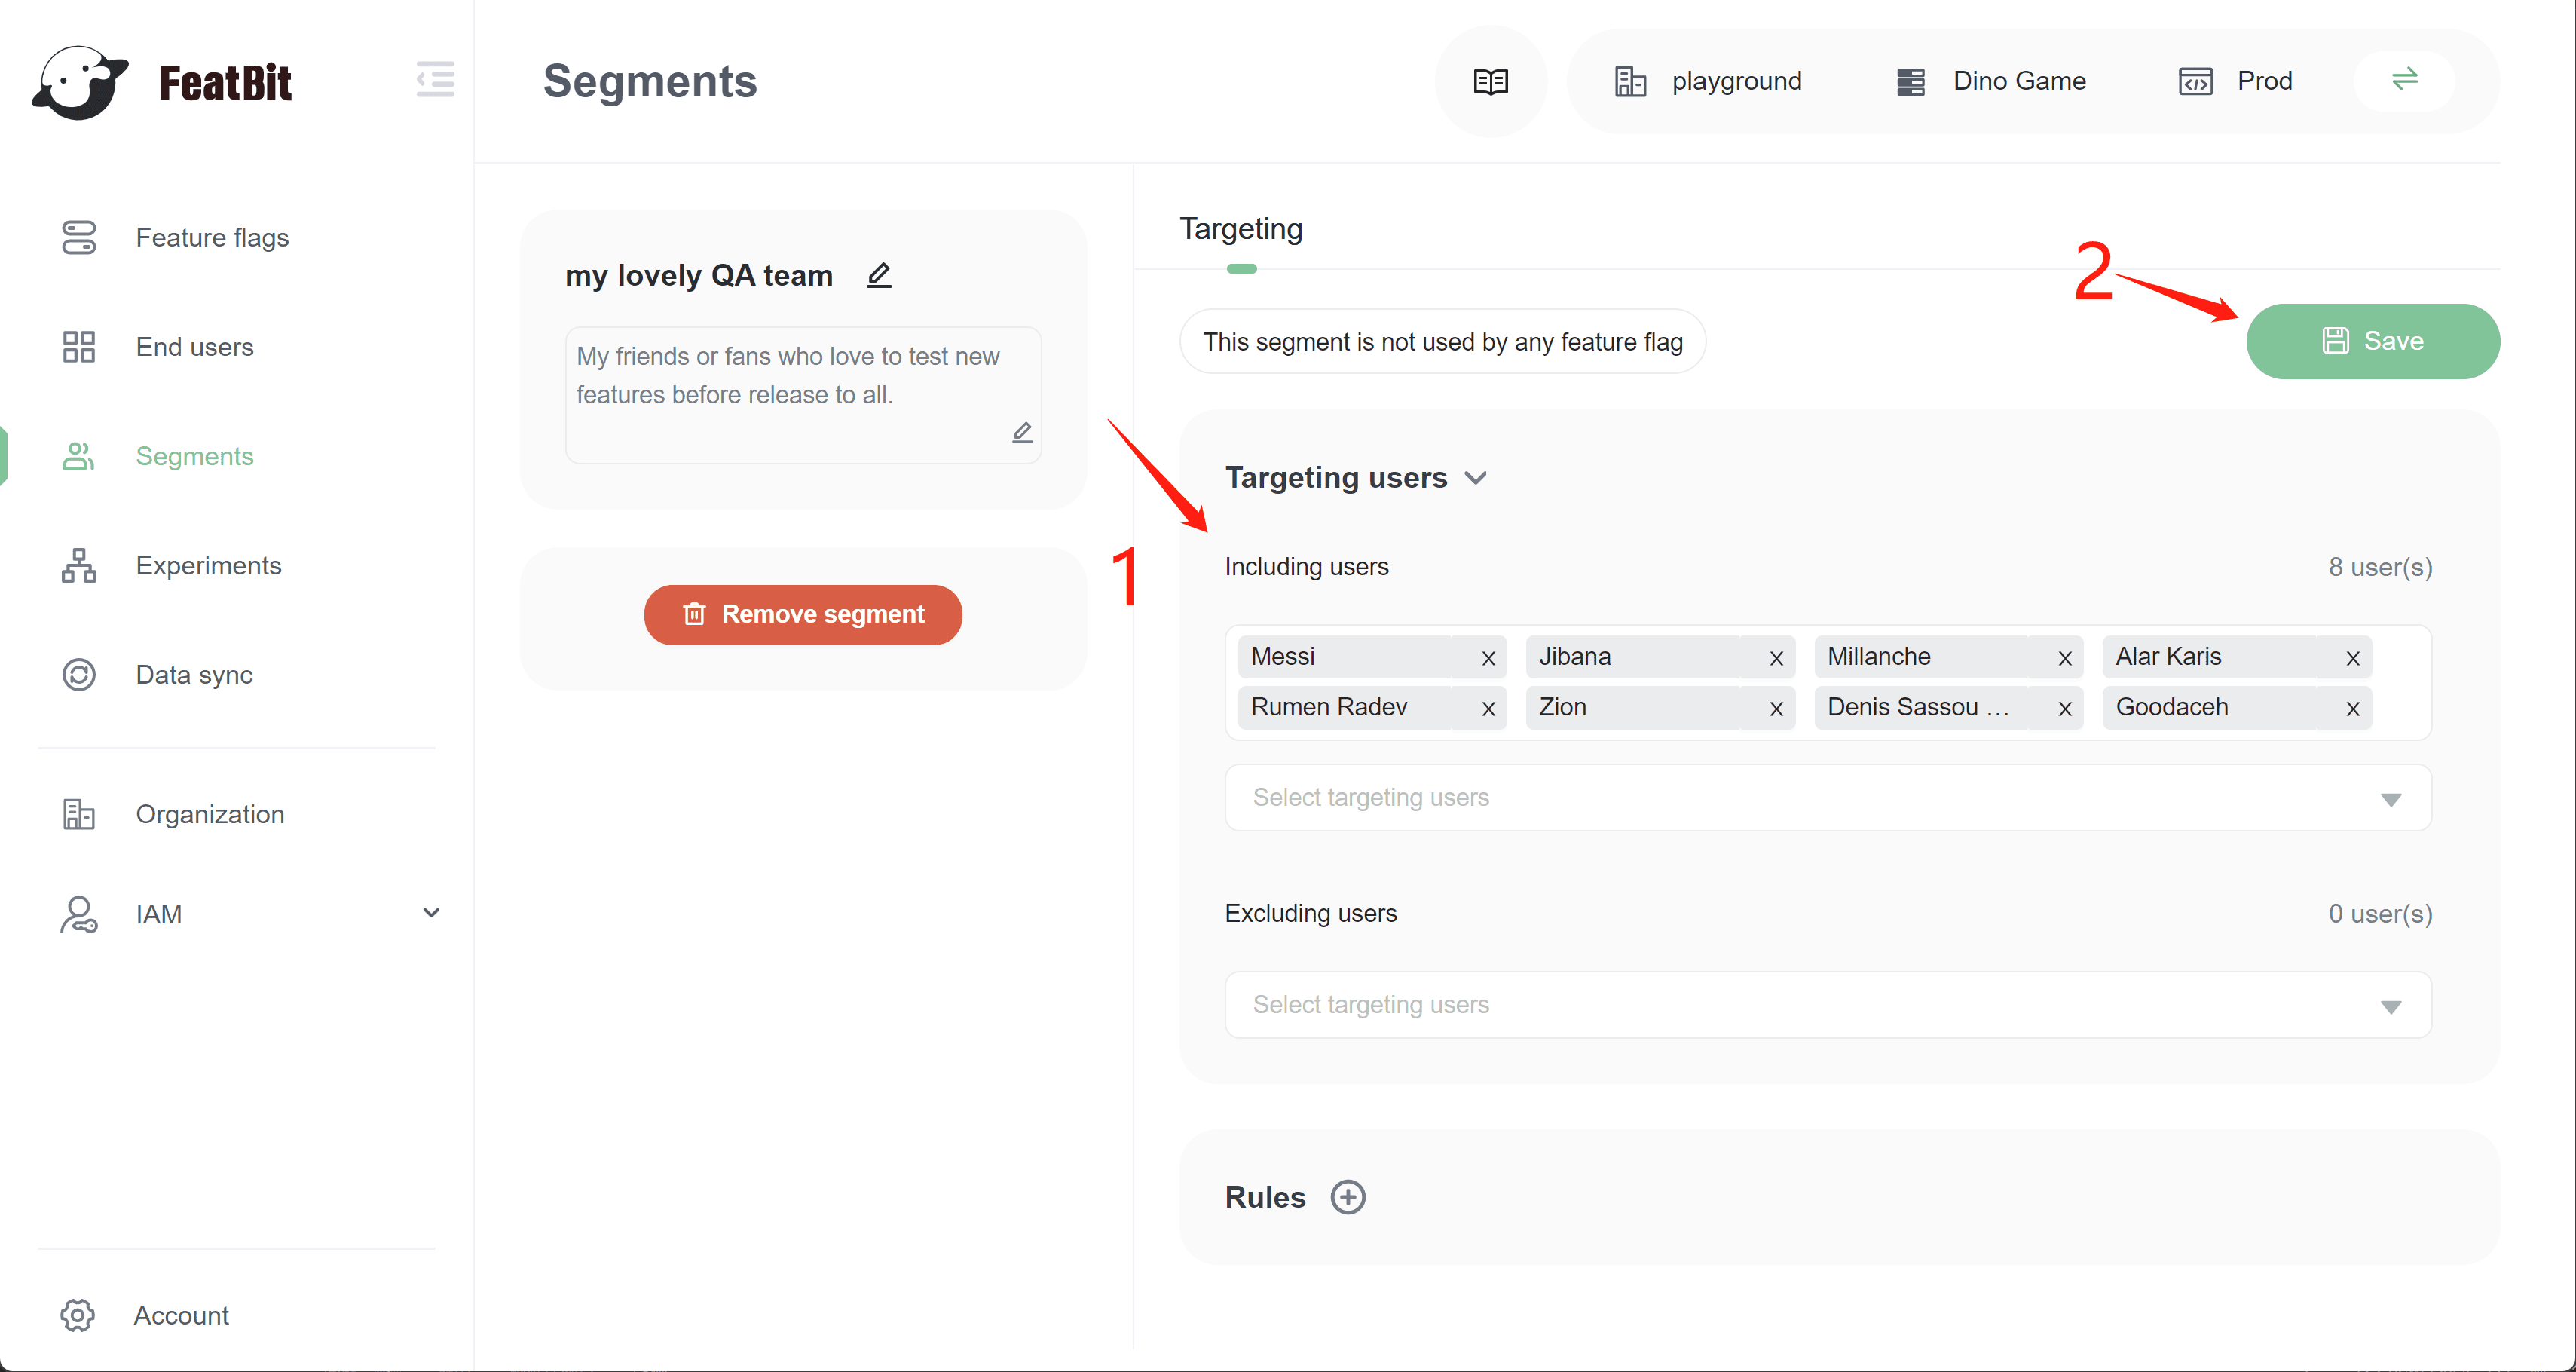
Task: Open the documentation book icon
Action: 1490,81
